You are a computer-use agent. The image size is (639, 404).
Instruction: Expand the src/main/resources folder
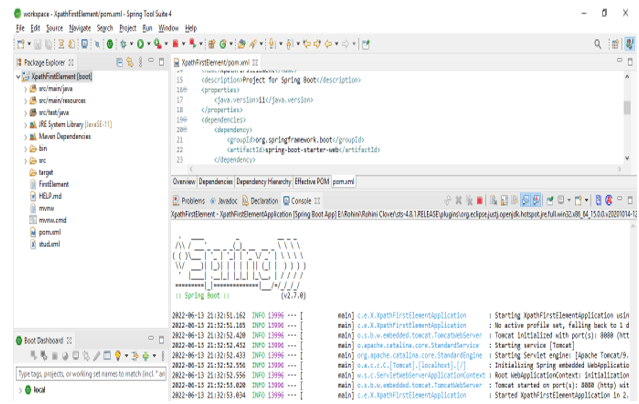[x=25, y=101]
